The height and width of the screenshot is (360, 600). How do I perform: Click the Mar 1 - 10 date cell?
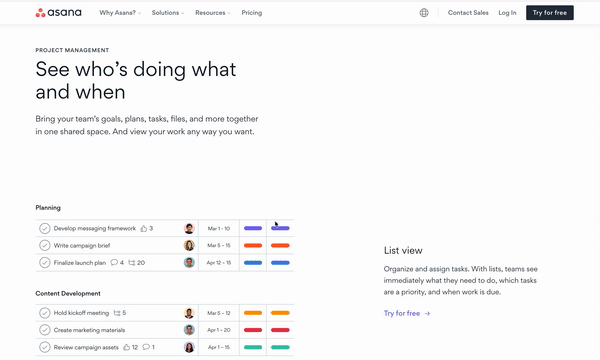[x=219, y=228]
